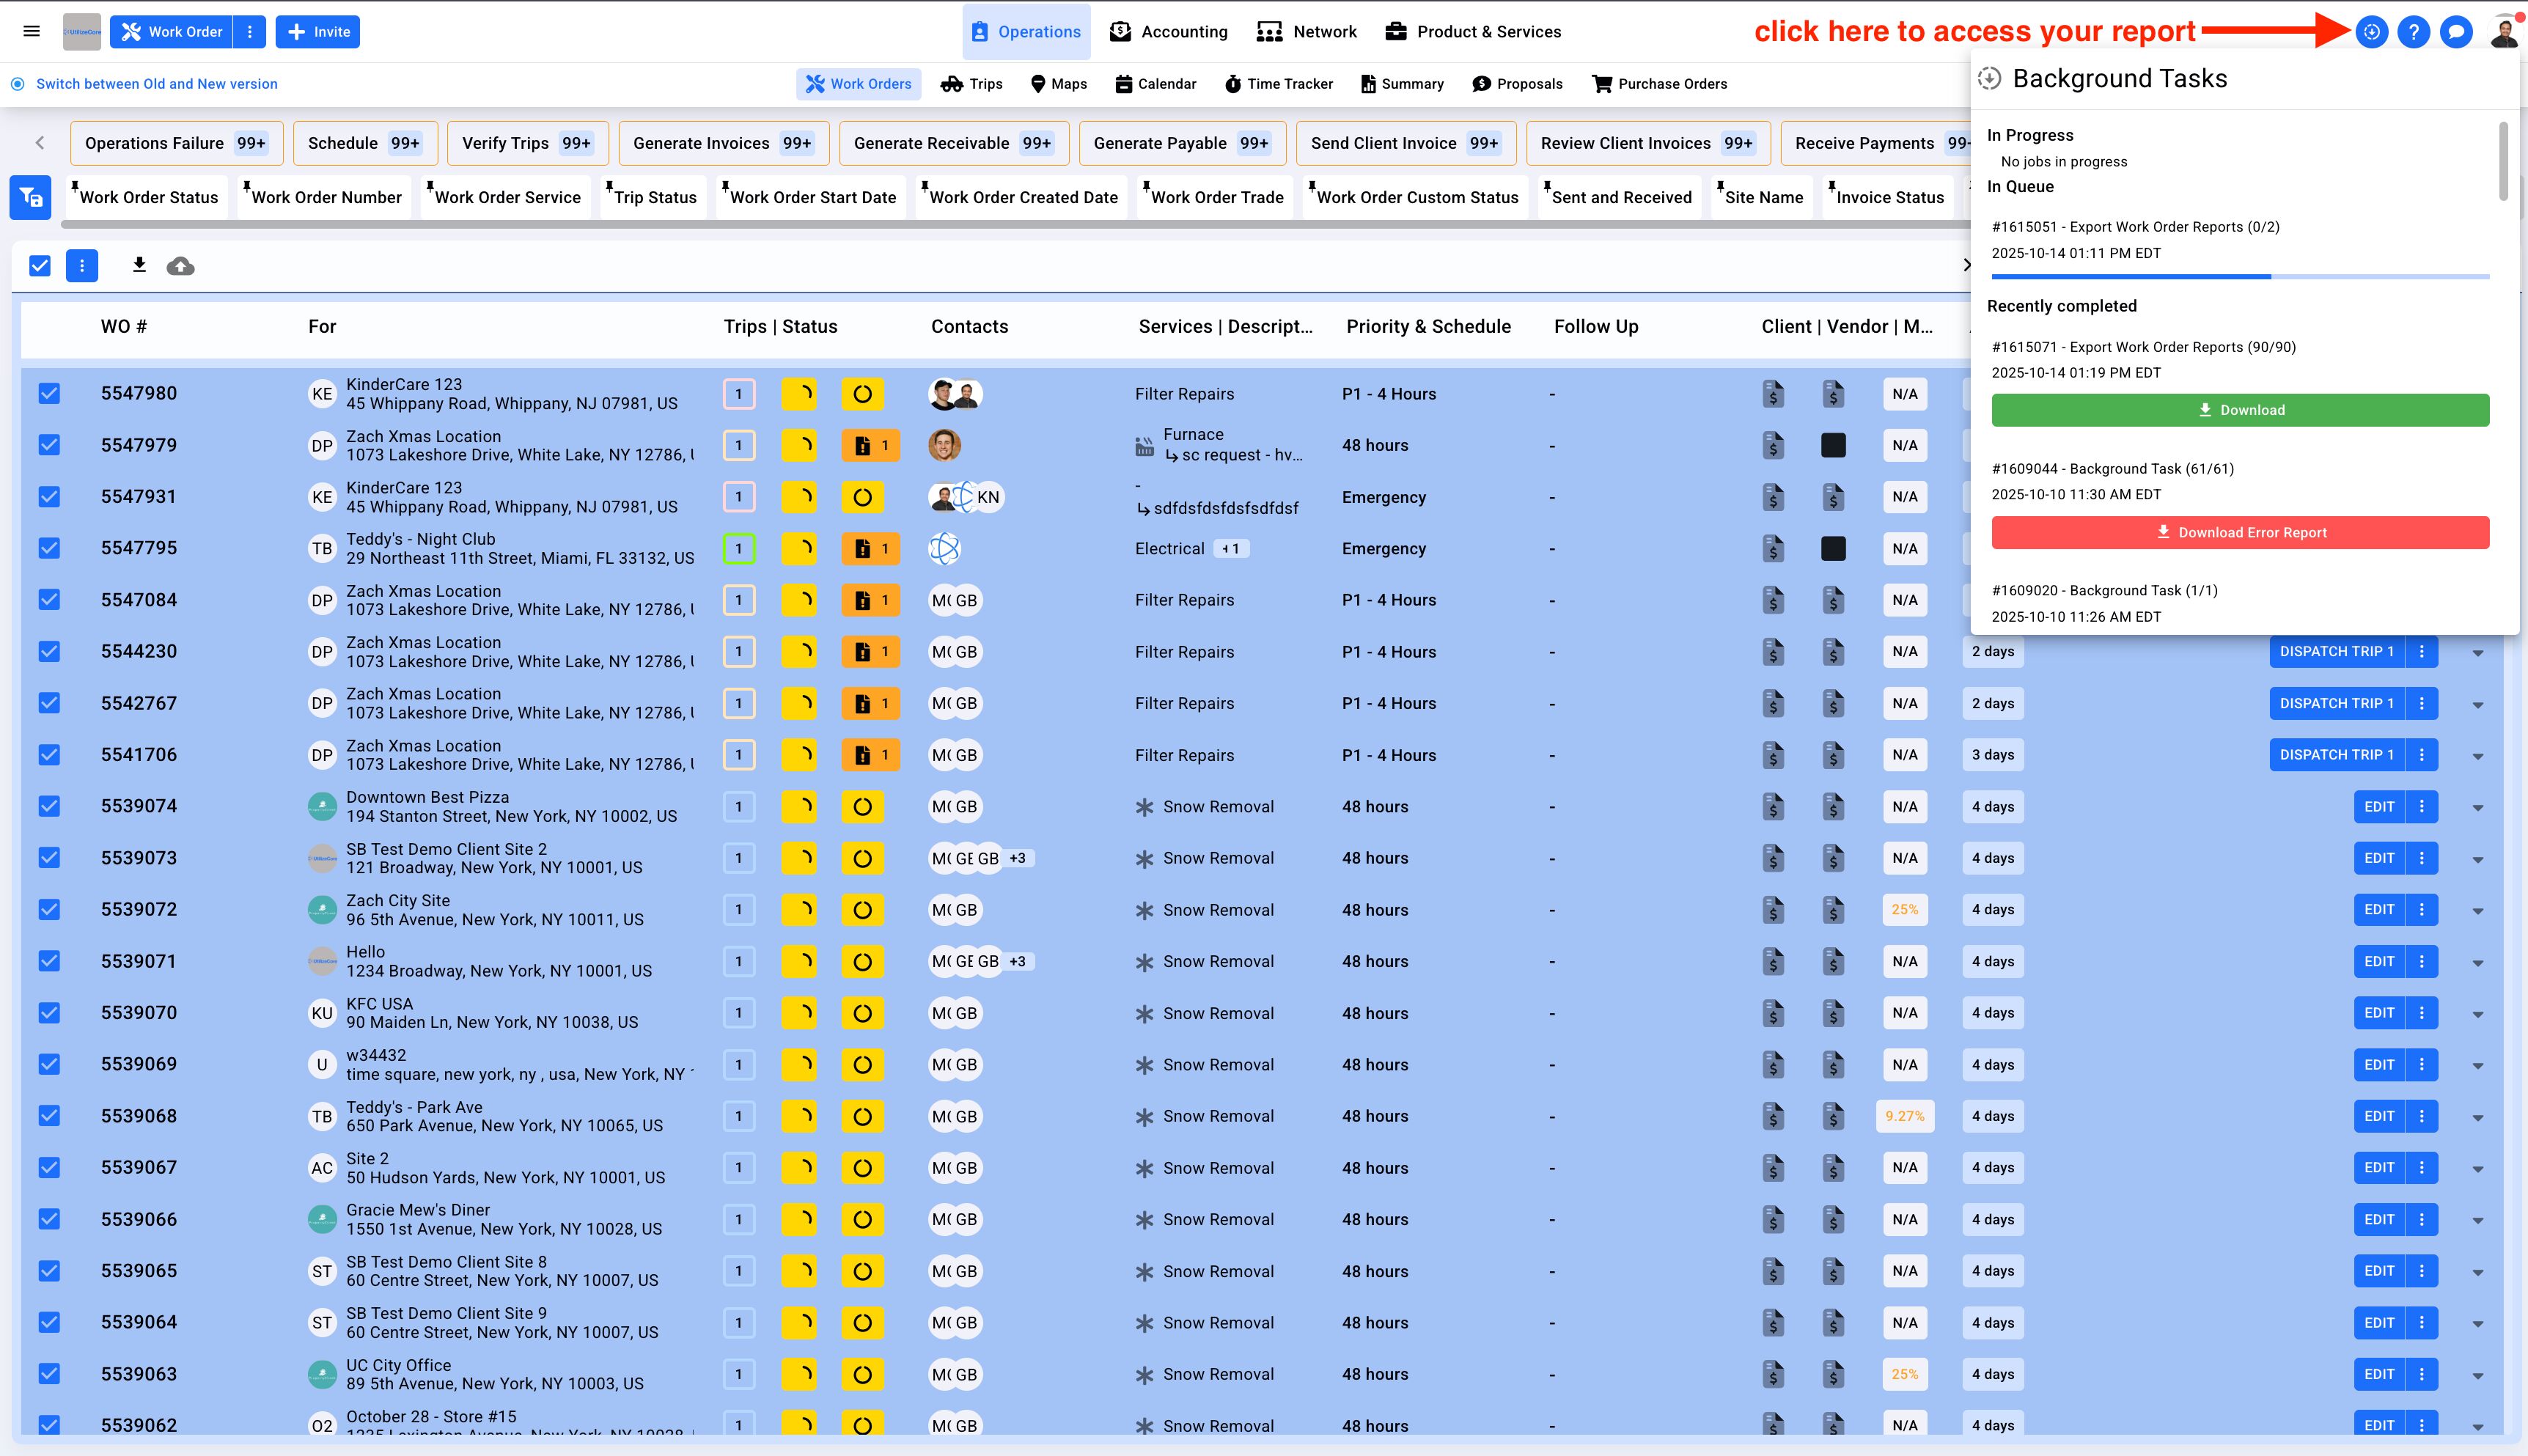The width and height of the screenshot is (2528, 1456).
Task: Open the Purchase Orders tab
Action: pos(1659,84)
